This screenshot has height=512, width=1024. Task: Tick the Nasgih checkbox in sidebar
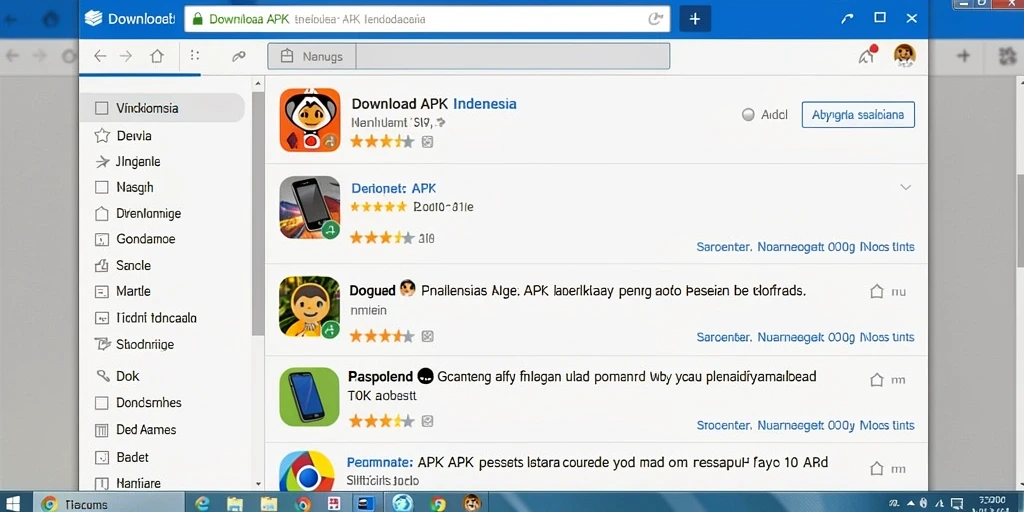point(101,187)
